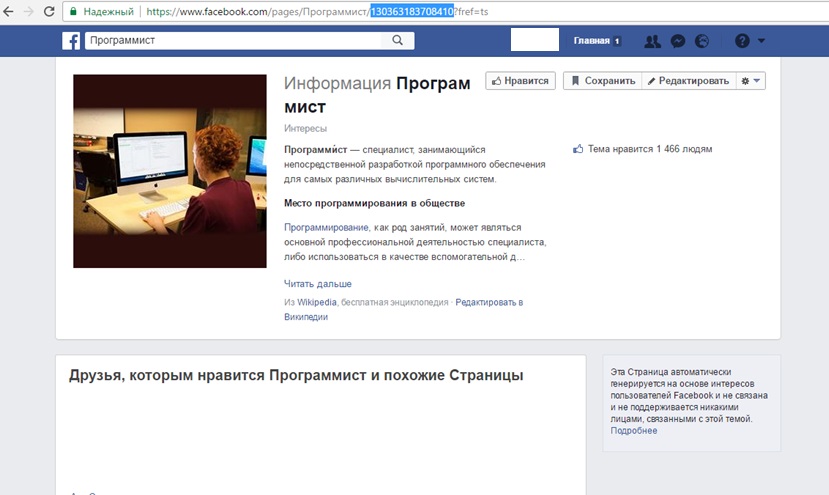
Task: Go back using the browser back arrow
Action: [8, 11]
